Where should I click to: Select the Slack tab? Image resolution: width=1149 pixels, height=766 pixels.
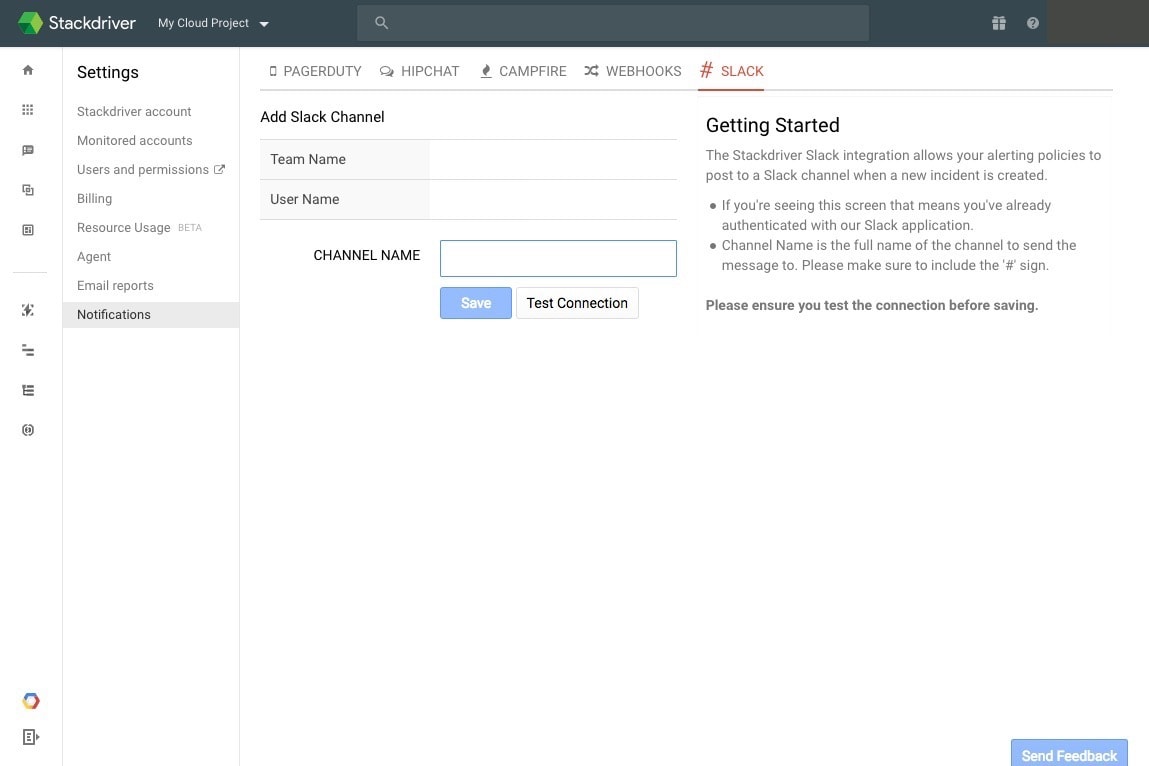731,71
